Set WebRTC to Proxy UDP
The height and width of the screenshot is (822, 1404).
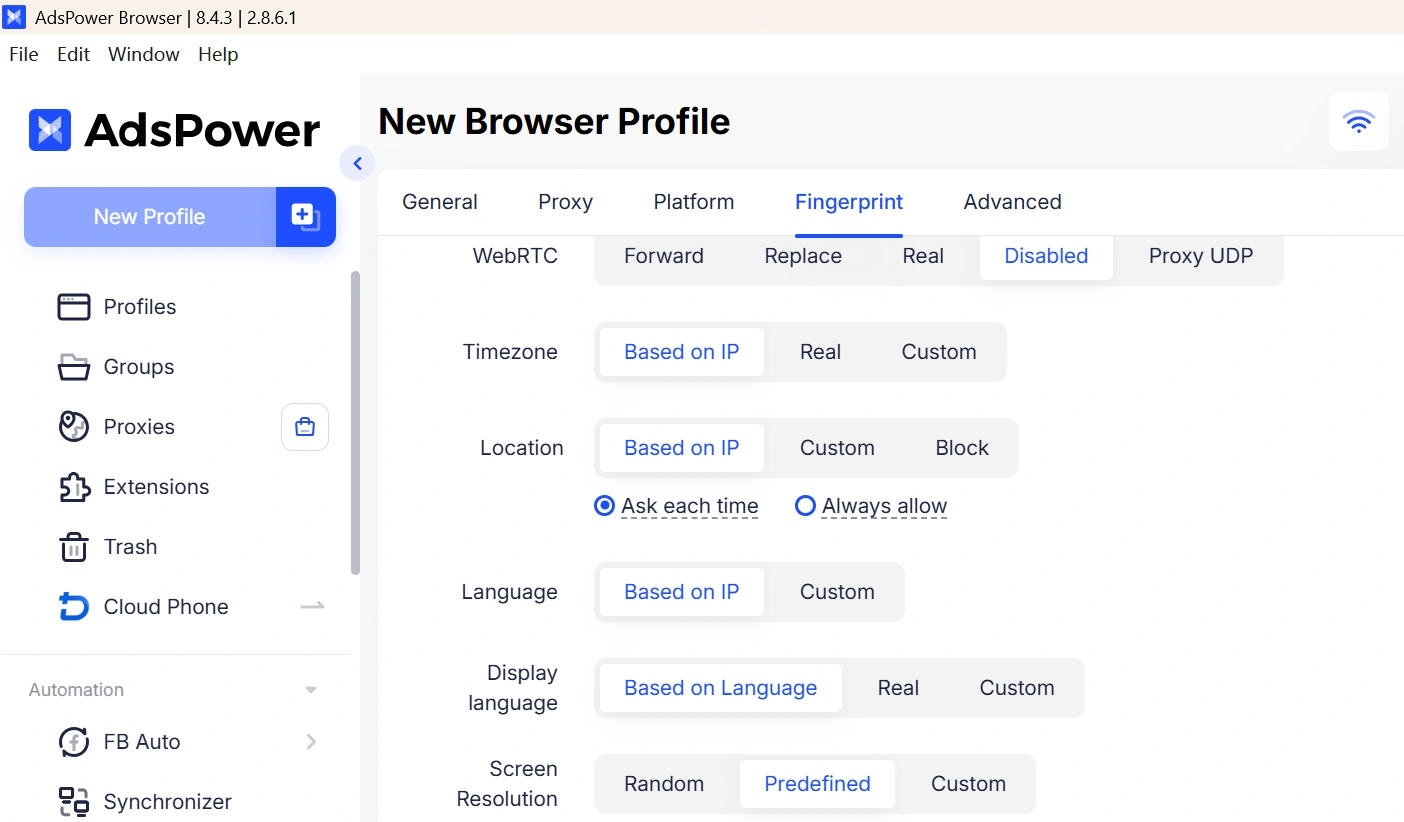point(1201,256)
